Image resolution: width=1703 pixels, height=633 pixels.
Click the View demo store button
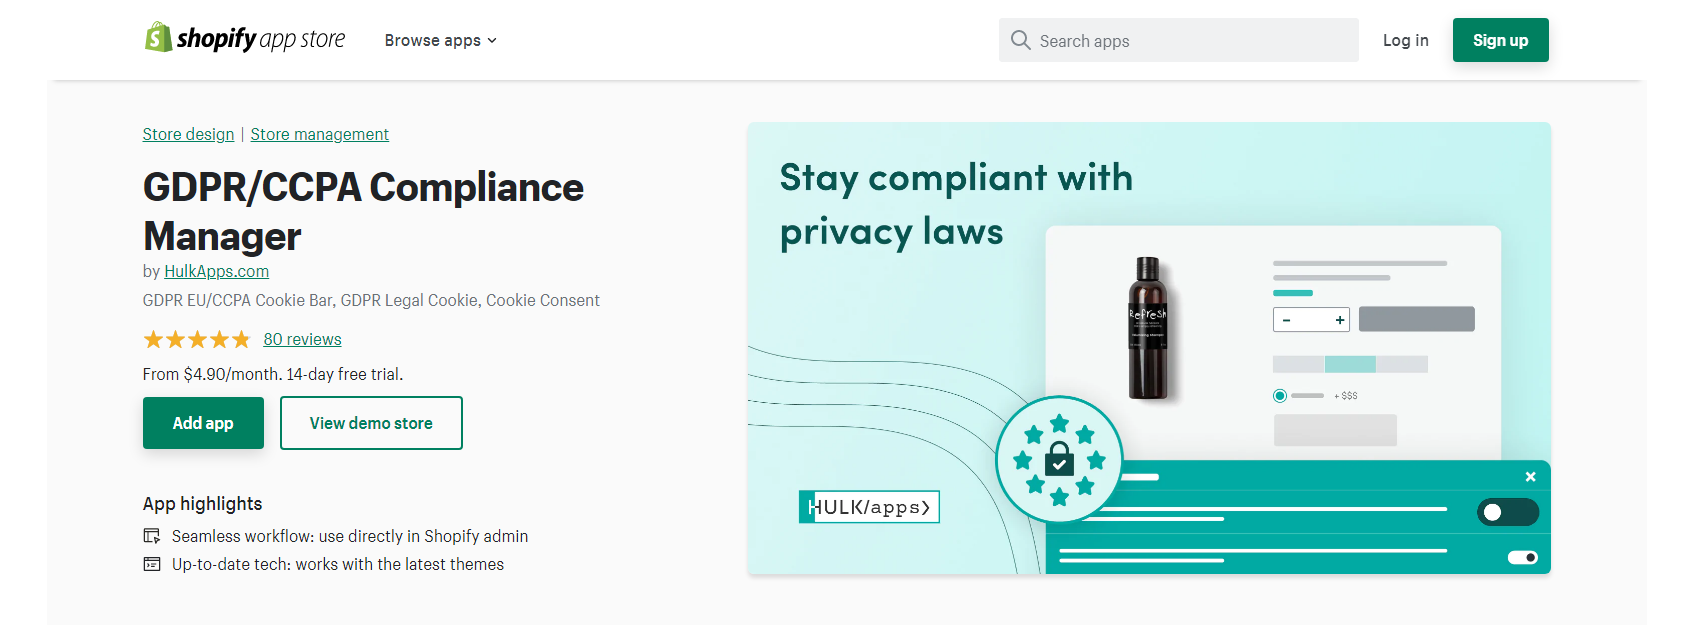coord(371,423)
